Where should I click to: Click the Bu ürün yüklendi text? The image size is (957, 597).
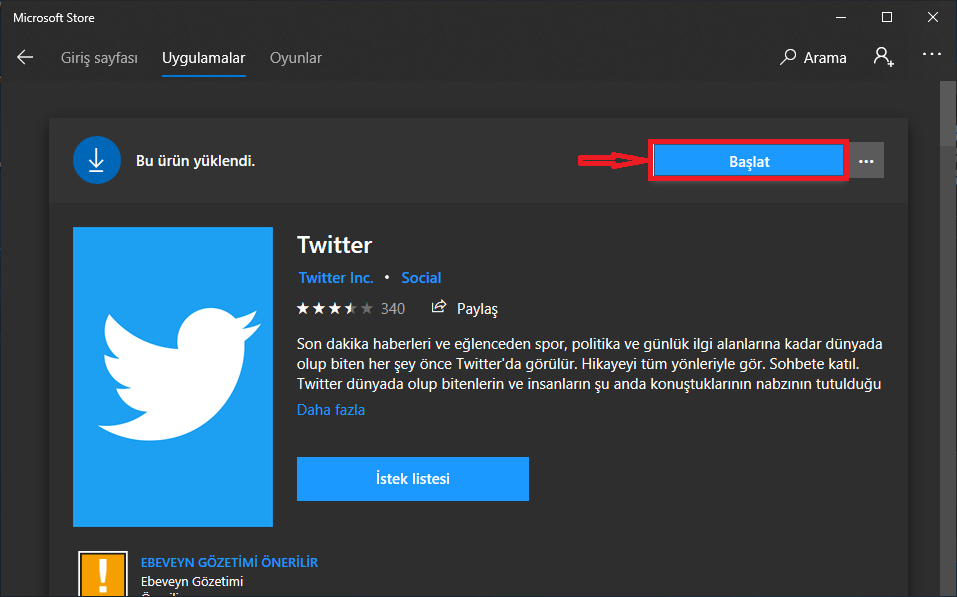coord(195,161)
